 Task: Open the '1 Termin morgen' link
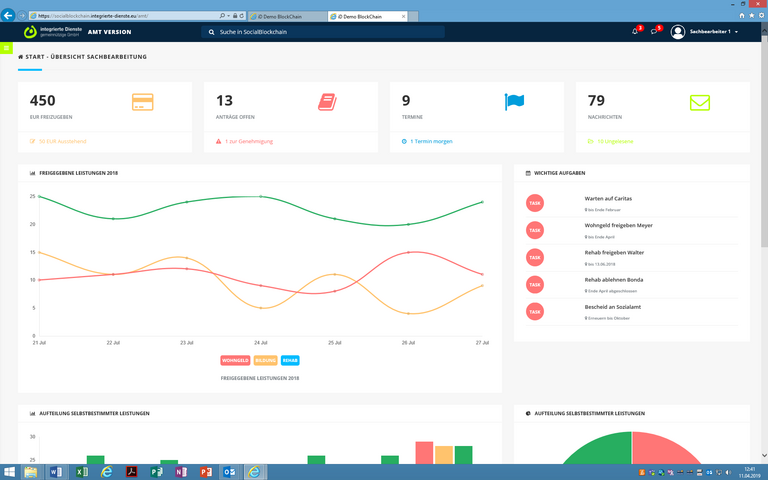pyautogui.click(x=431, y=141)
